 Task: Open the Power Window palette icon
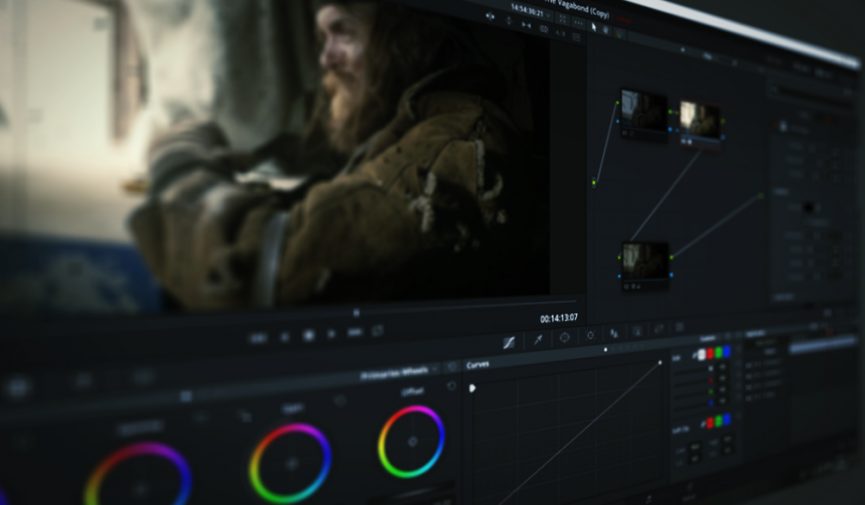point(564,337)
